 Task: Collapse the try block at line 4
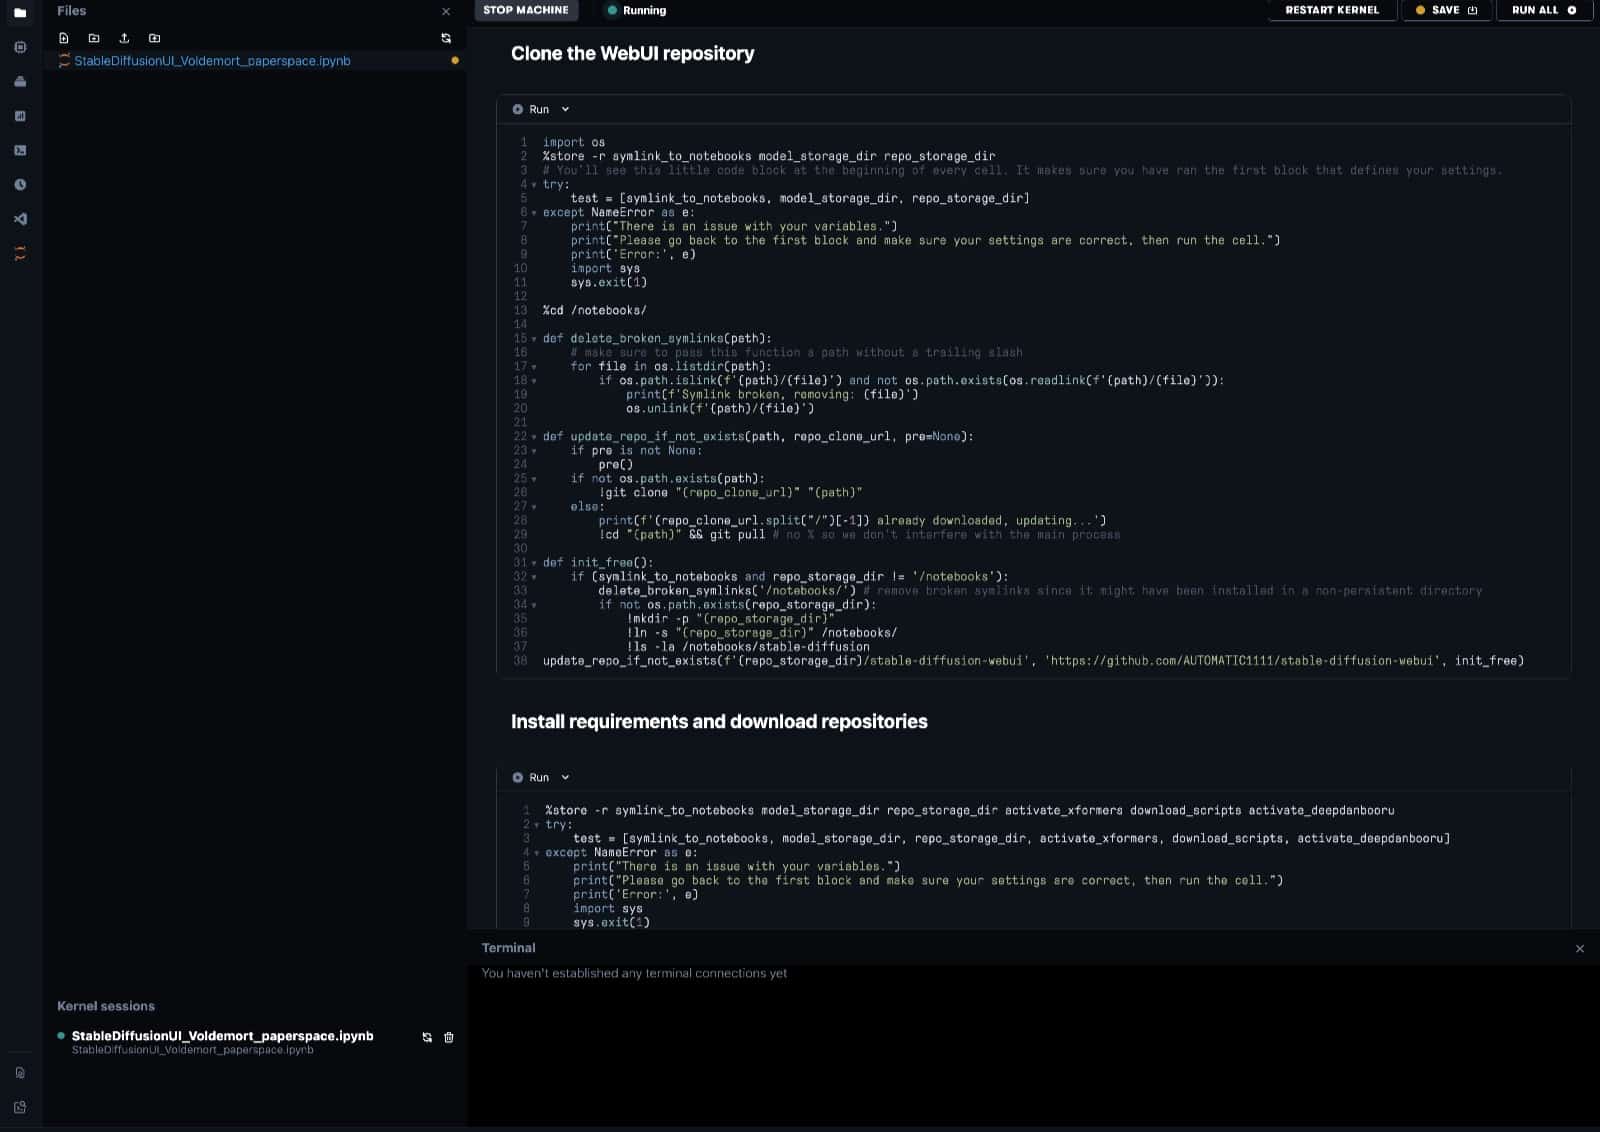[x=533, y=185]
